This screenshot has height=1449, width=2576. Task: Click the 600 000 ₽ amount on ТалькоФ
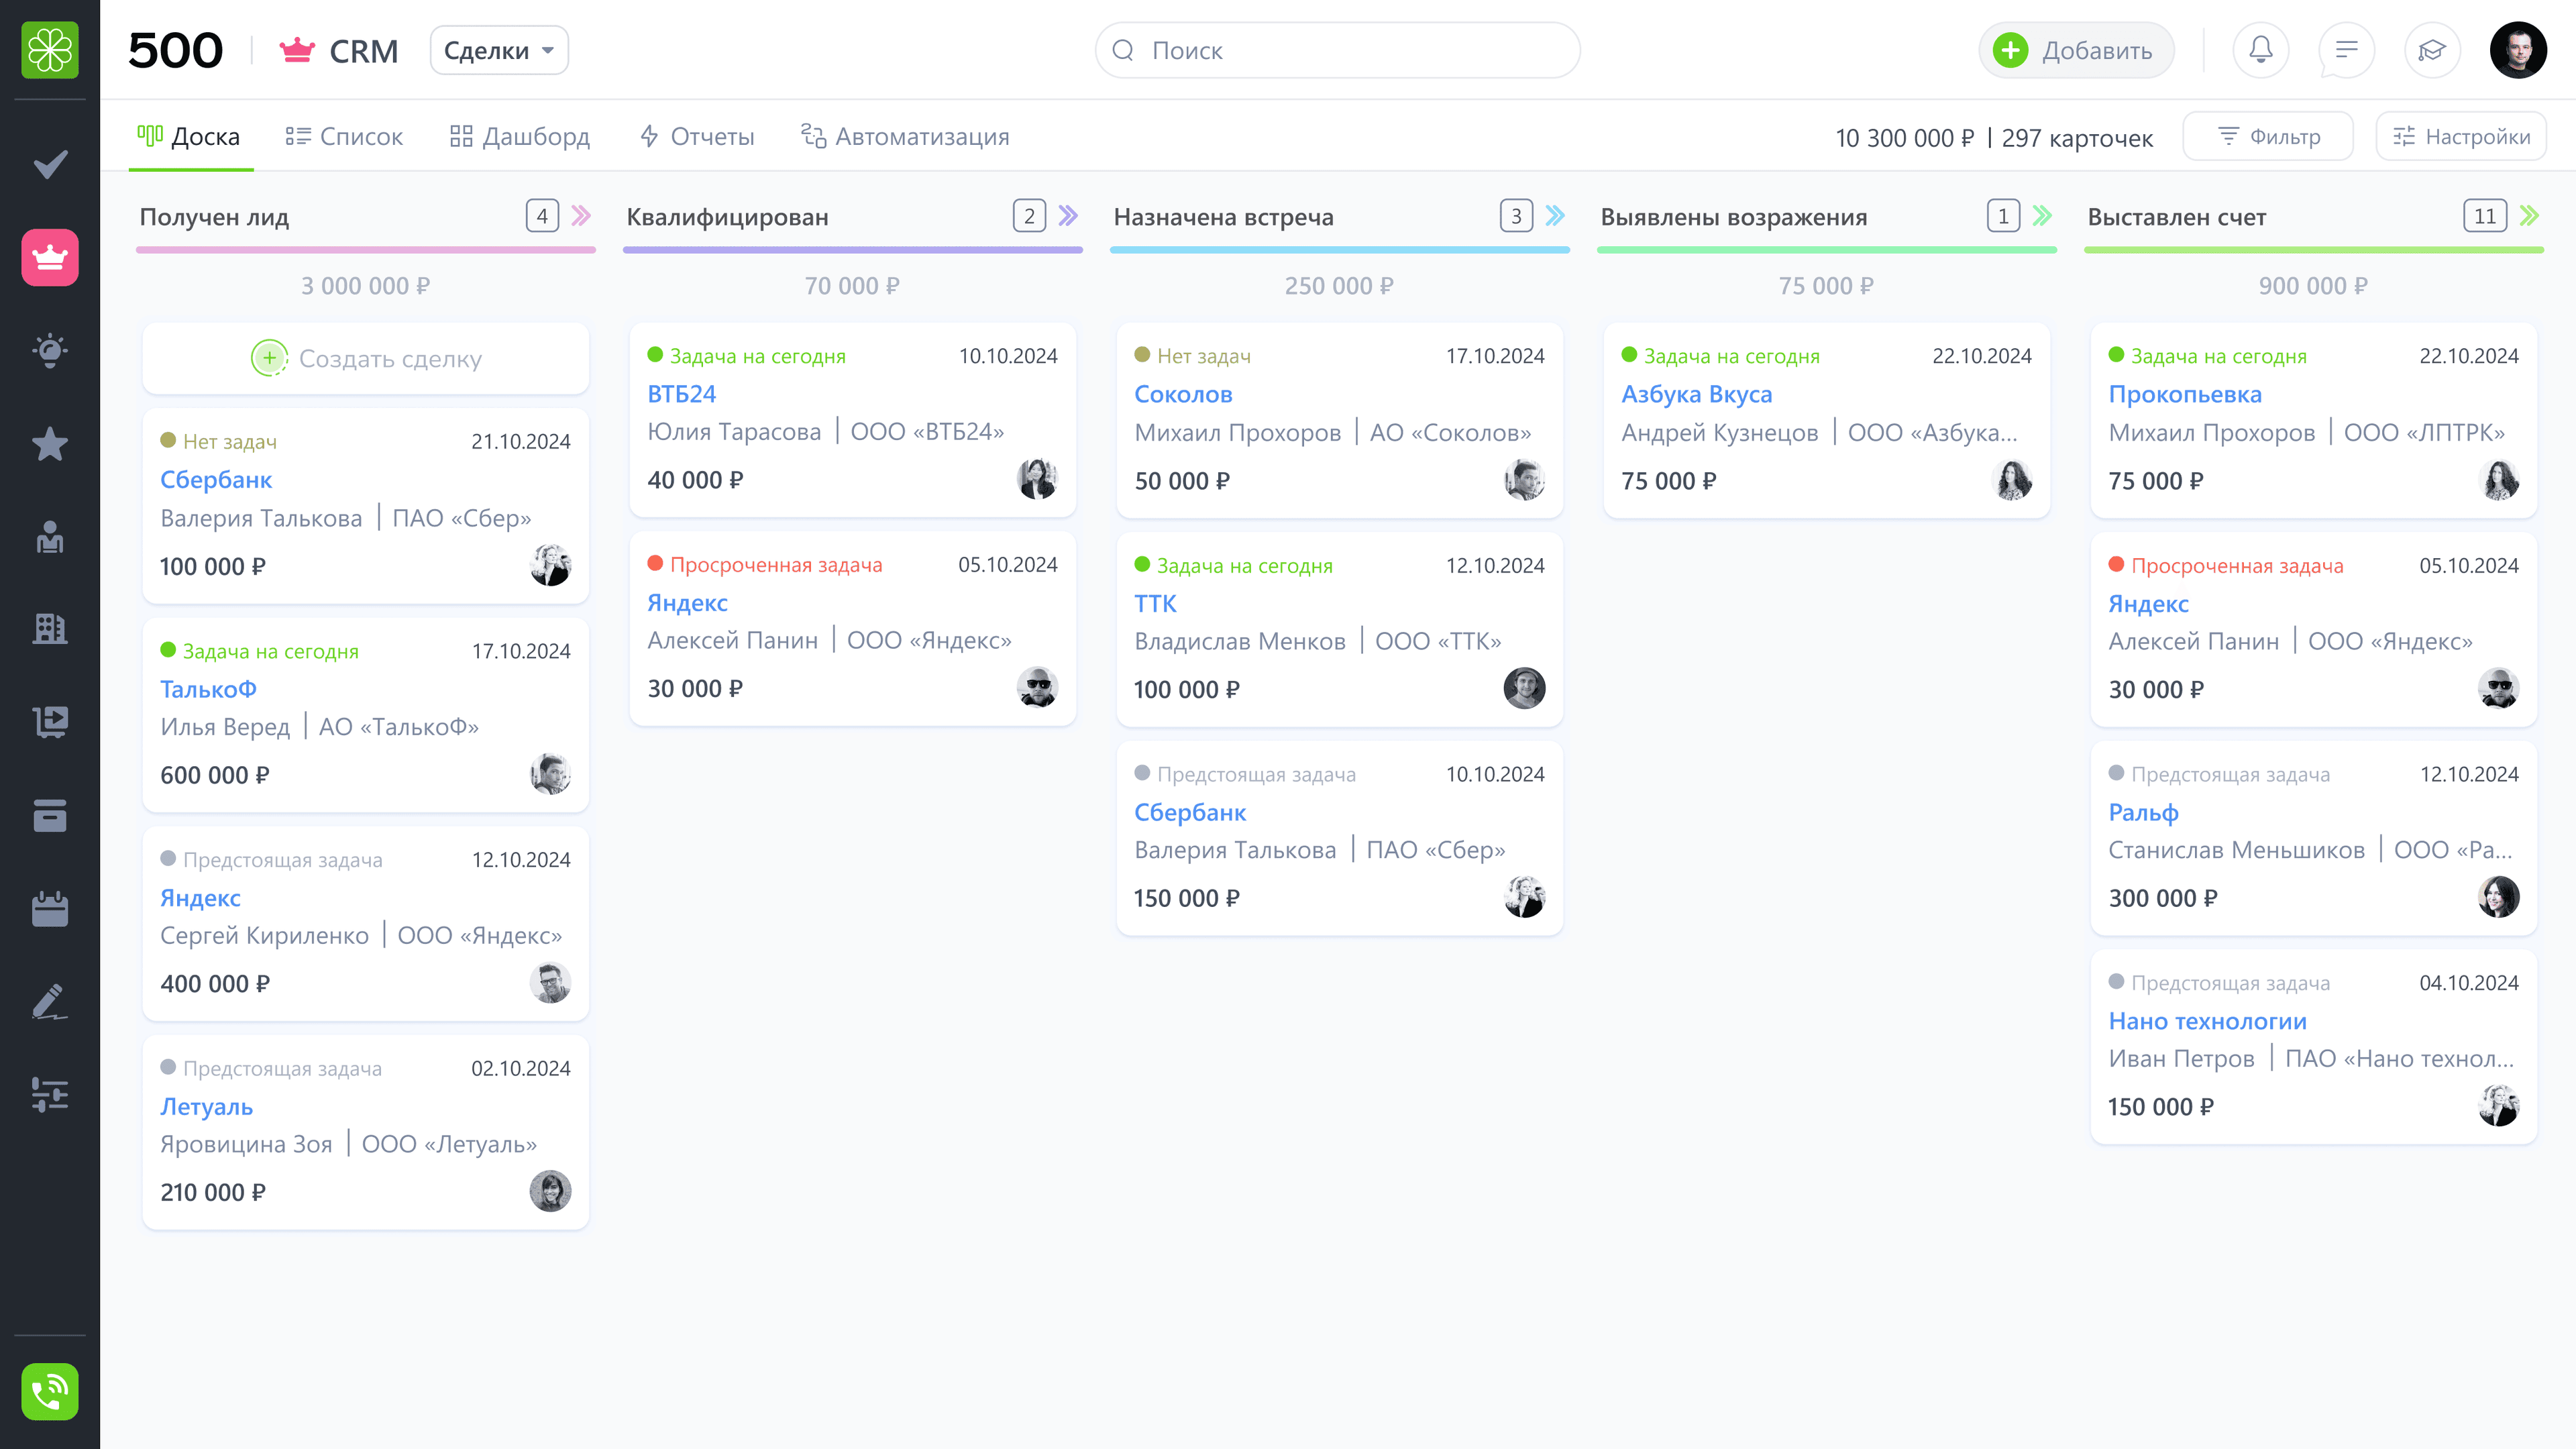pyautogui.click(x=215, y=775)
